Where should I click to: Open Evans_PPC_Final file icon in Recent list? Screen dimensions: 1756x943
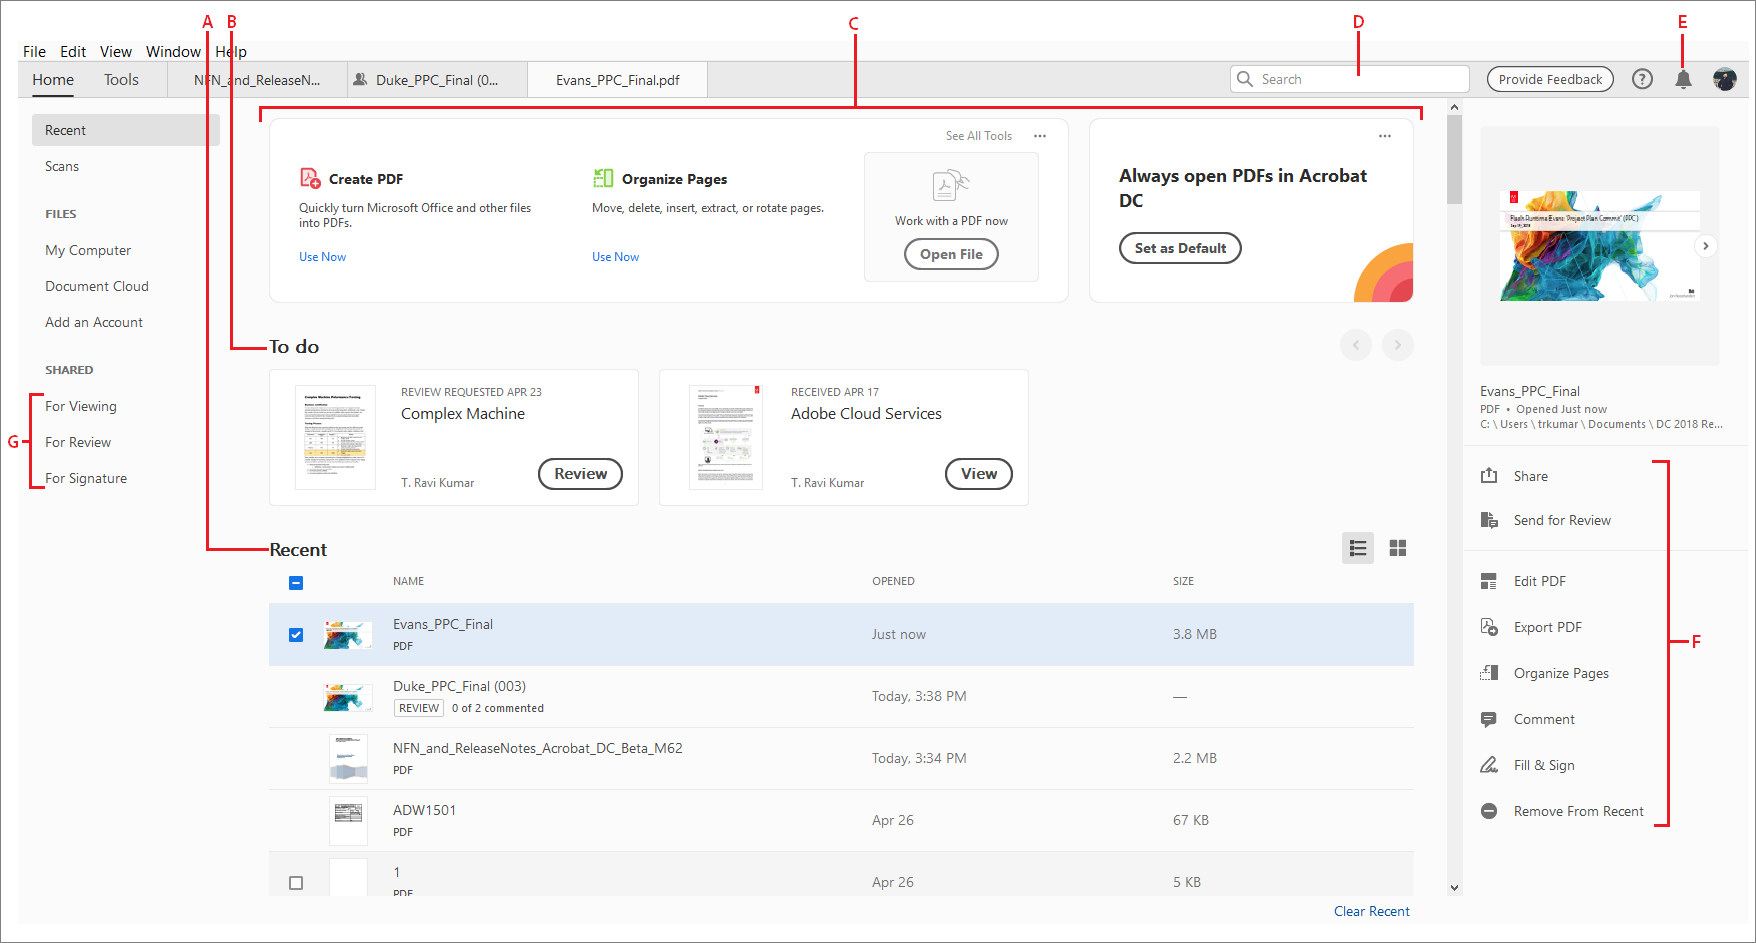[x=348, y=635]
